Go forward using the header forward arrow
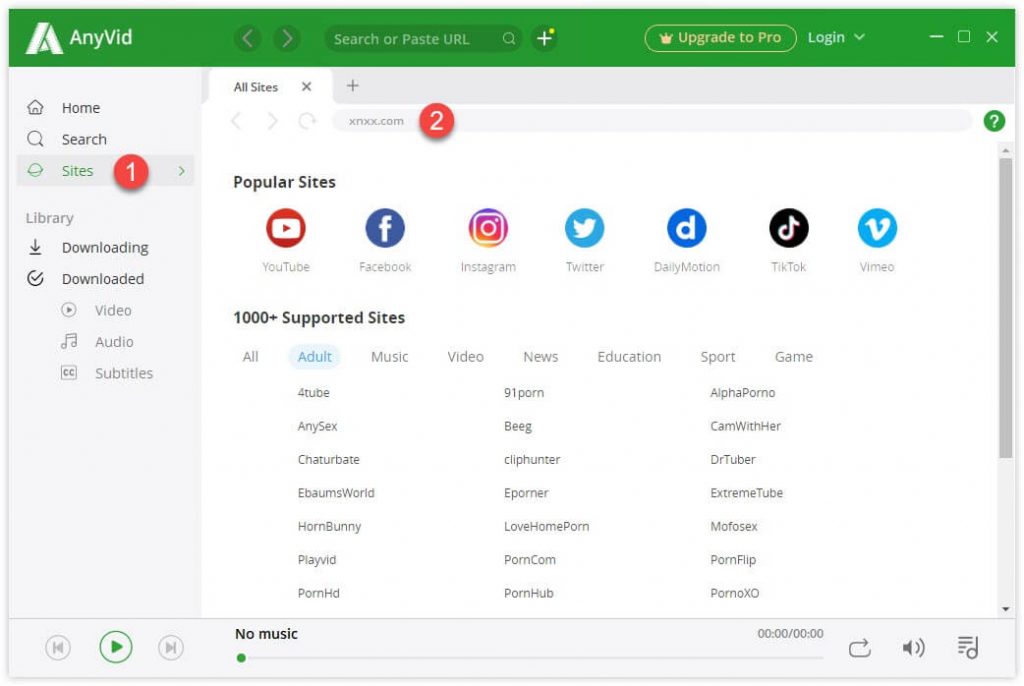The width and height of the screenshot is (1024, 686). point(287,39)
